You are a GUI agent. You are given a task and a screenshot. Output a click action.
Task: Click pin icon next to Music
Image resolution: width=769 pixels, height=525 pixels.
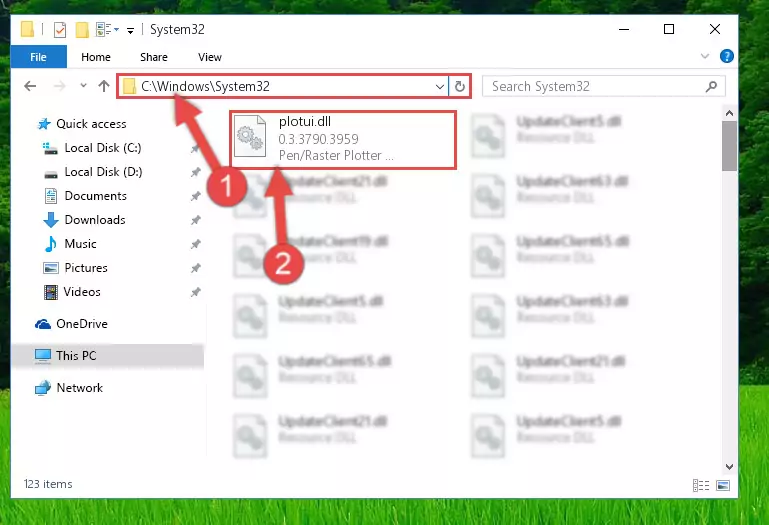pos(195,244)
